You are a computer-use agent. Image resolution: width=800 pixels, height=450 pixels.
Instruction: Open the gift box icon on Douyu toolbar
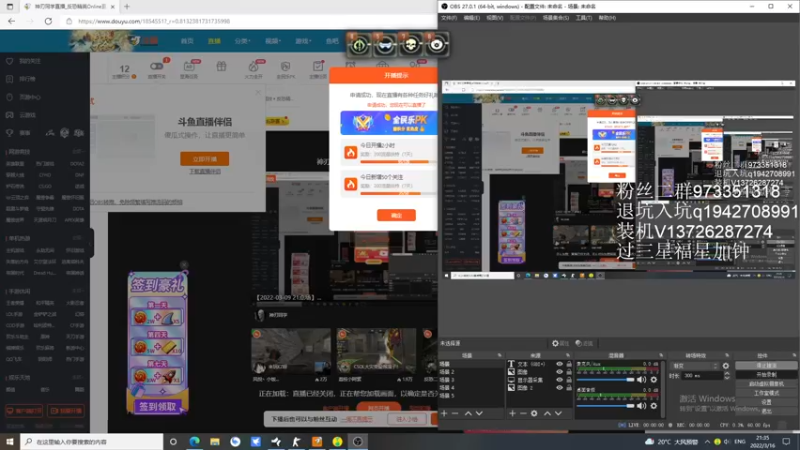click(221, 66)
